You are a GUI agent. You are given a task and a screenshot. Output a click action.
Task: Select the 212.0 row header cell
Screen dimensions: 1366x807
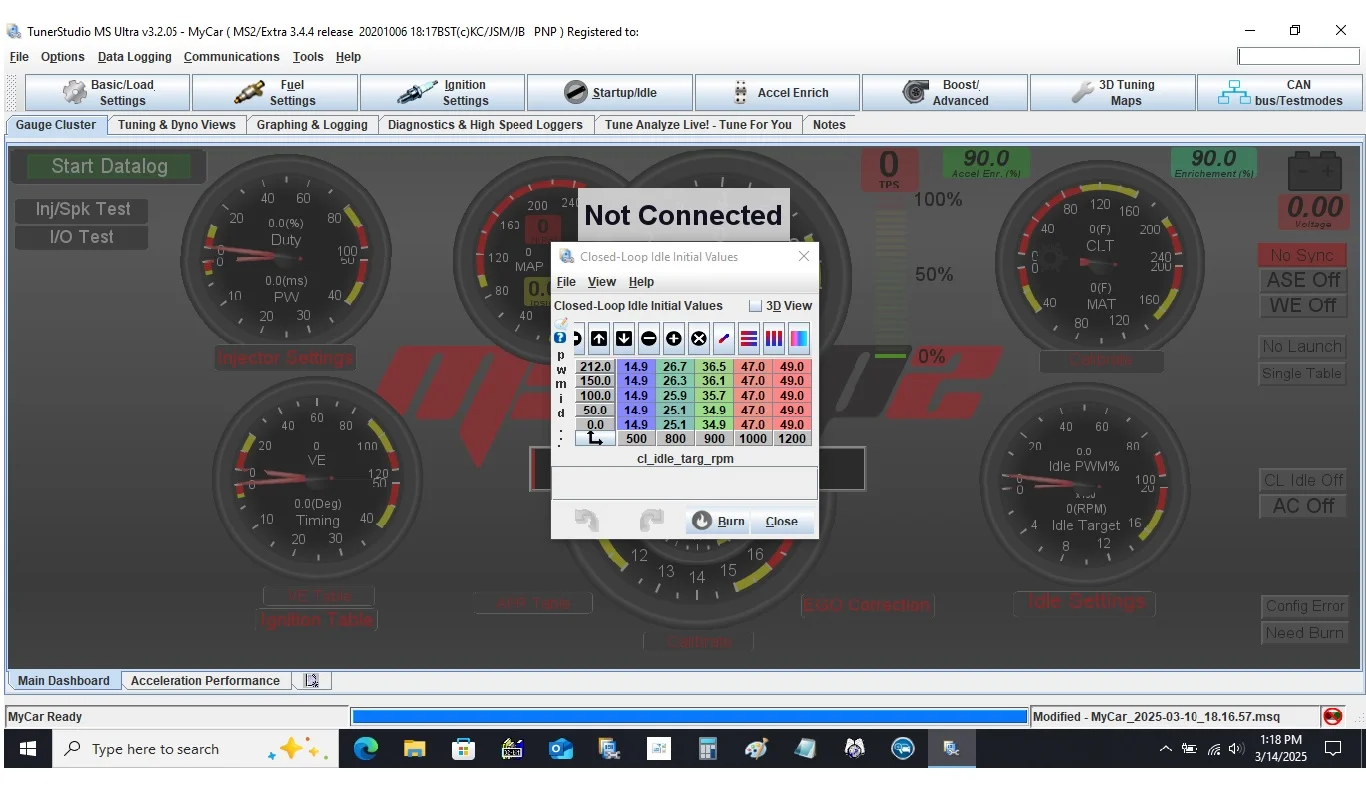pyautogui.click(x=595, y=367)
